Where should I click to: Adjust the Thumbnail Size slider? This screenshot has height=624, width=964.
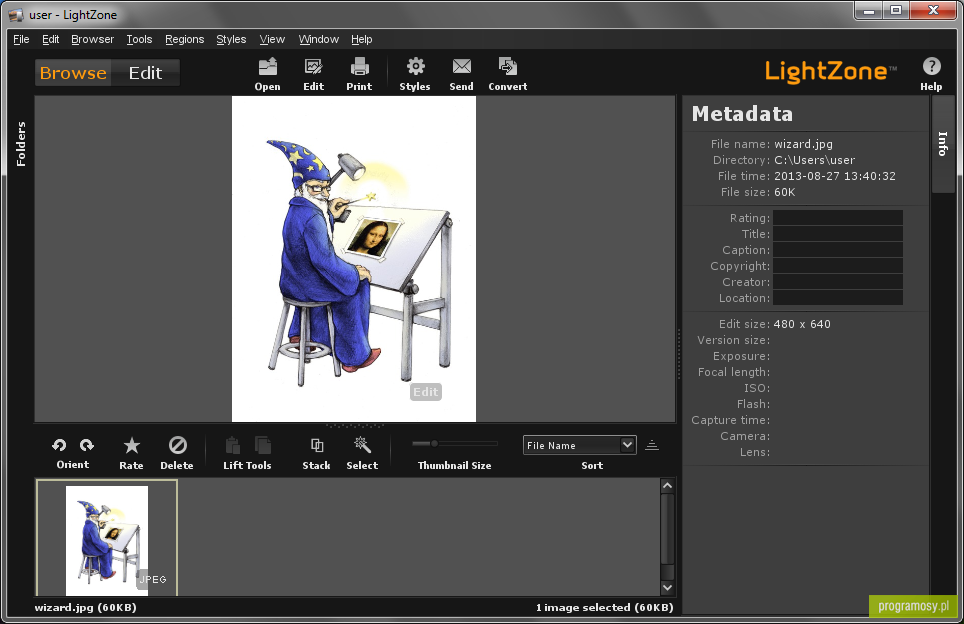[x=435, y=443]
